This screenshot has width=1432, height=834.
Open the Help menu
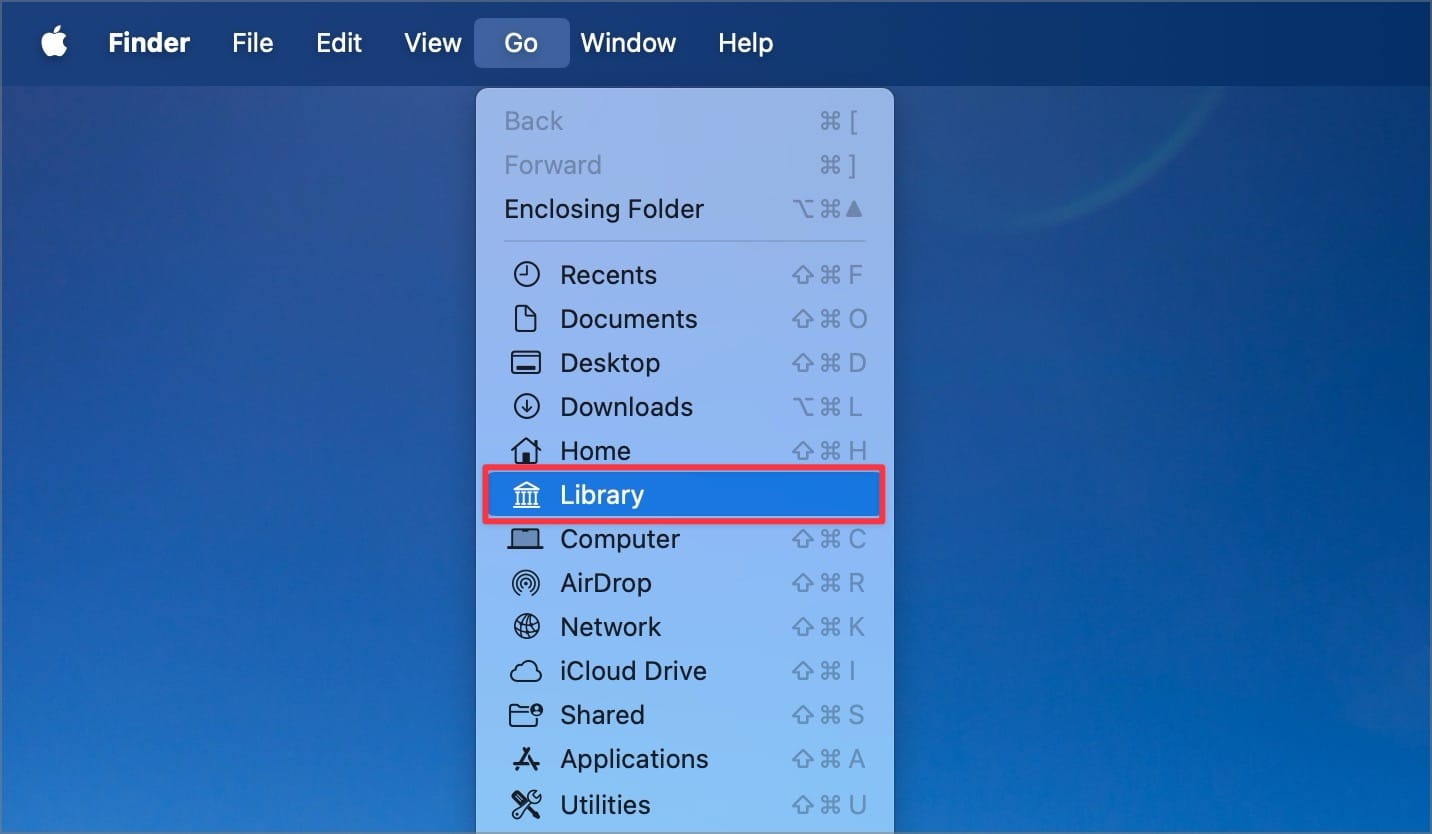(x=745, y=43)
